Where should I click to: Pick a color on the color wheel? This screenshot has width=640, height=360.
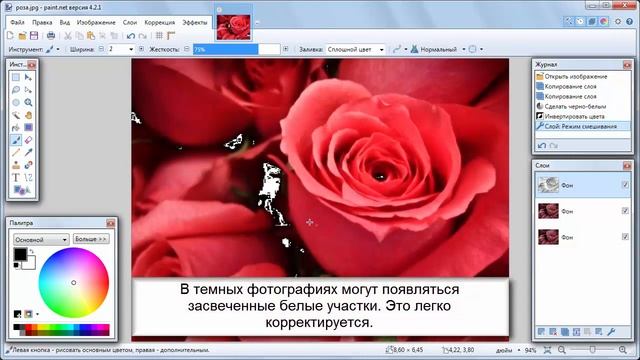tap(73, 282)
